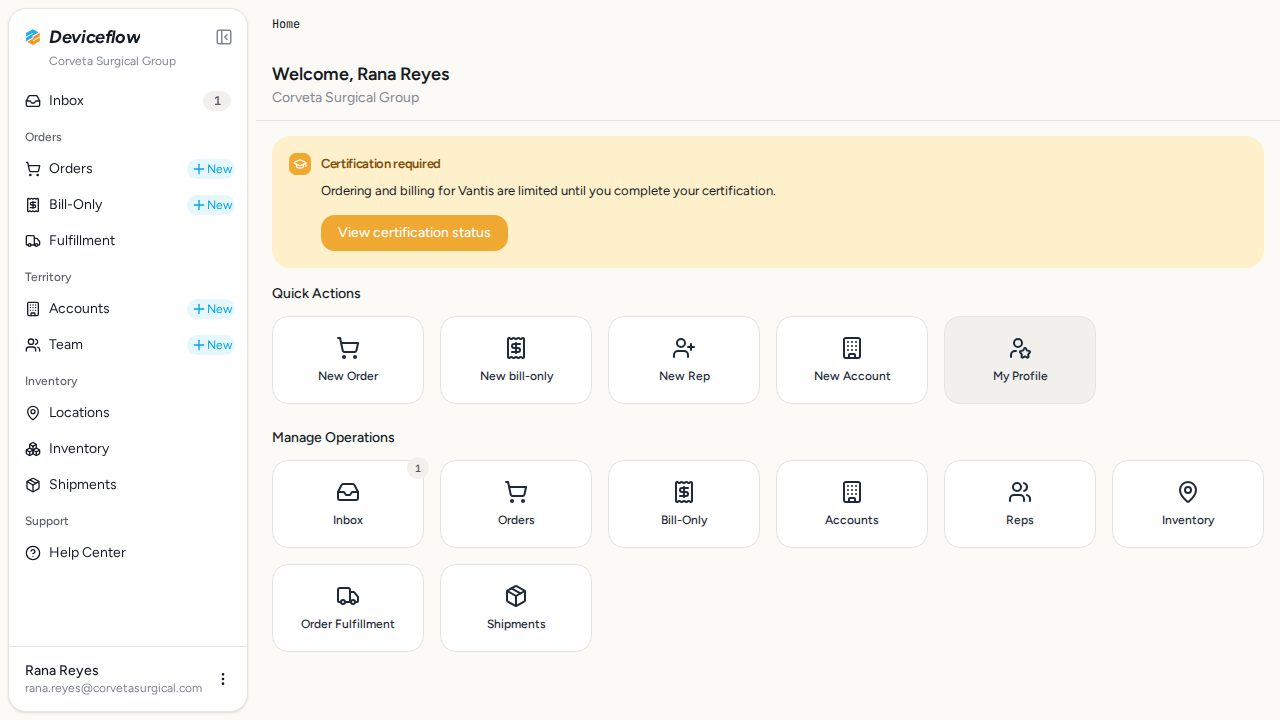Open Order Fulfillment card

pyautogui.click(x=348, y=608)
